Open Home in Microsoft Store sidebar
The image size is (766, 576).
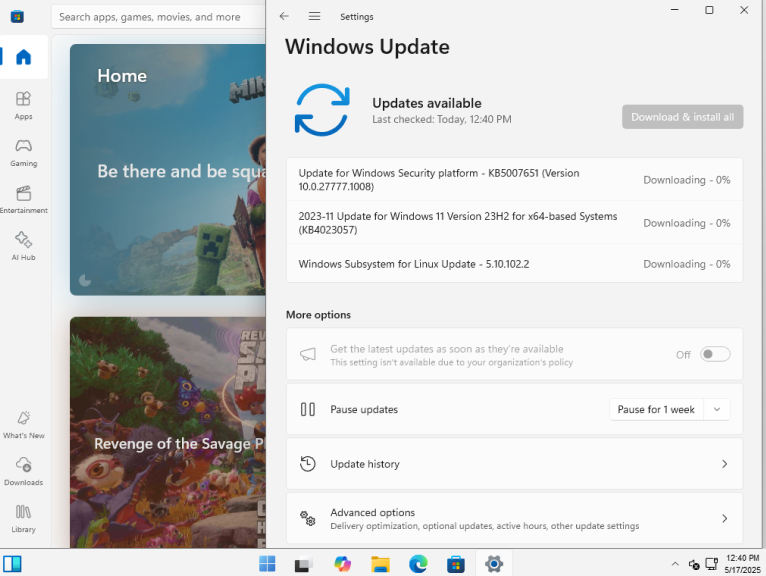[23, 57]
